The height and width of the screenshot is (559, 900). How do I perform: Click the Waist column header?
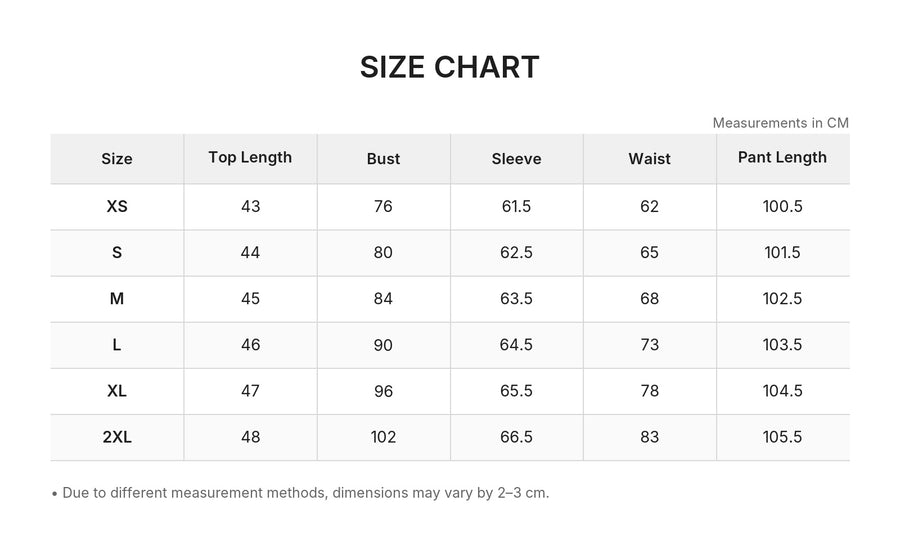(x=650, y=158)
